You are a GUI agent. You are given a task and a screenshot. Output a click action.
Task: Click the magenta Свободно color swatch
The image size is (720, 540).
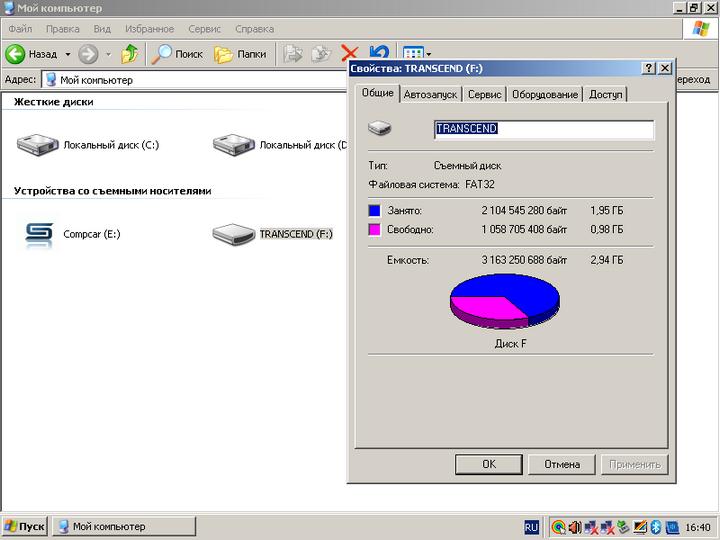(x=375, y=230)
